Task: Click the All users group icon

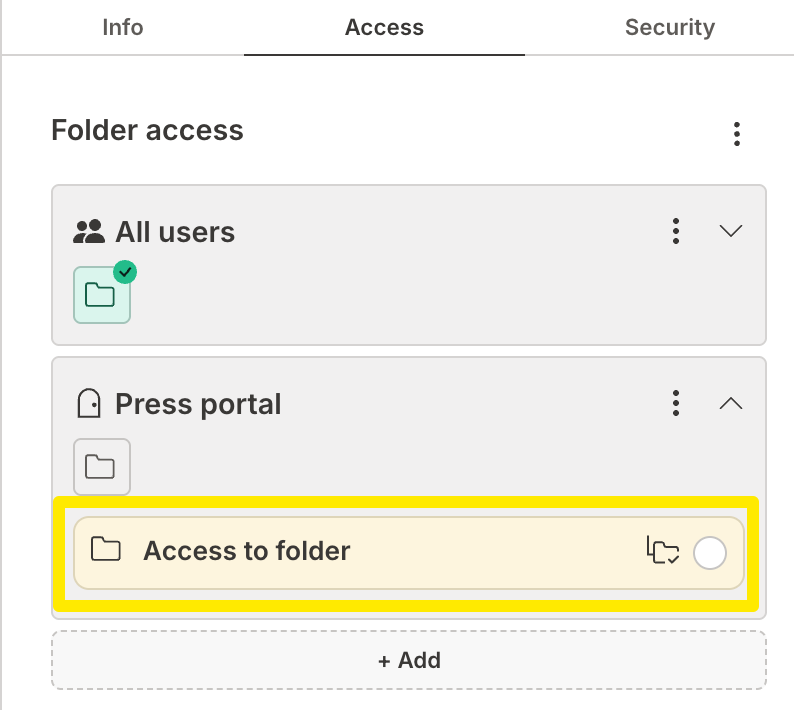Action: (89, 232)
